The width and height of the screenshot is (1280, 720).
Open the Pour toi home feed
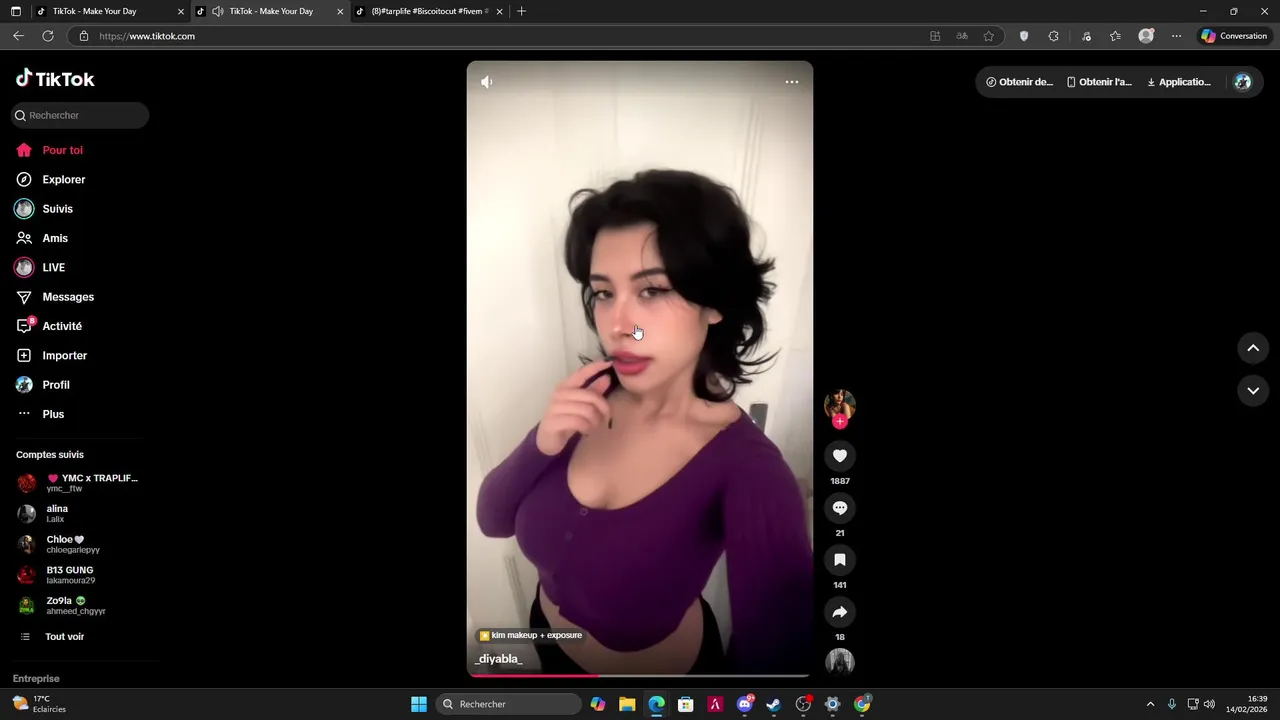click(x=62, y=150)
